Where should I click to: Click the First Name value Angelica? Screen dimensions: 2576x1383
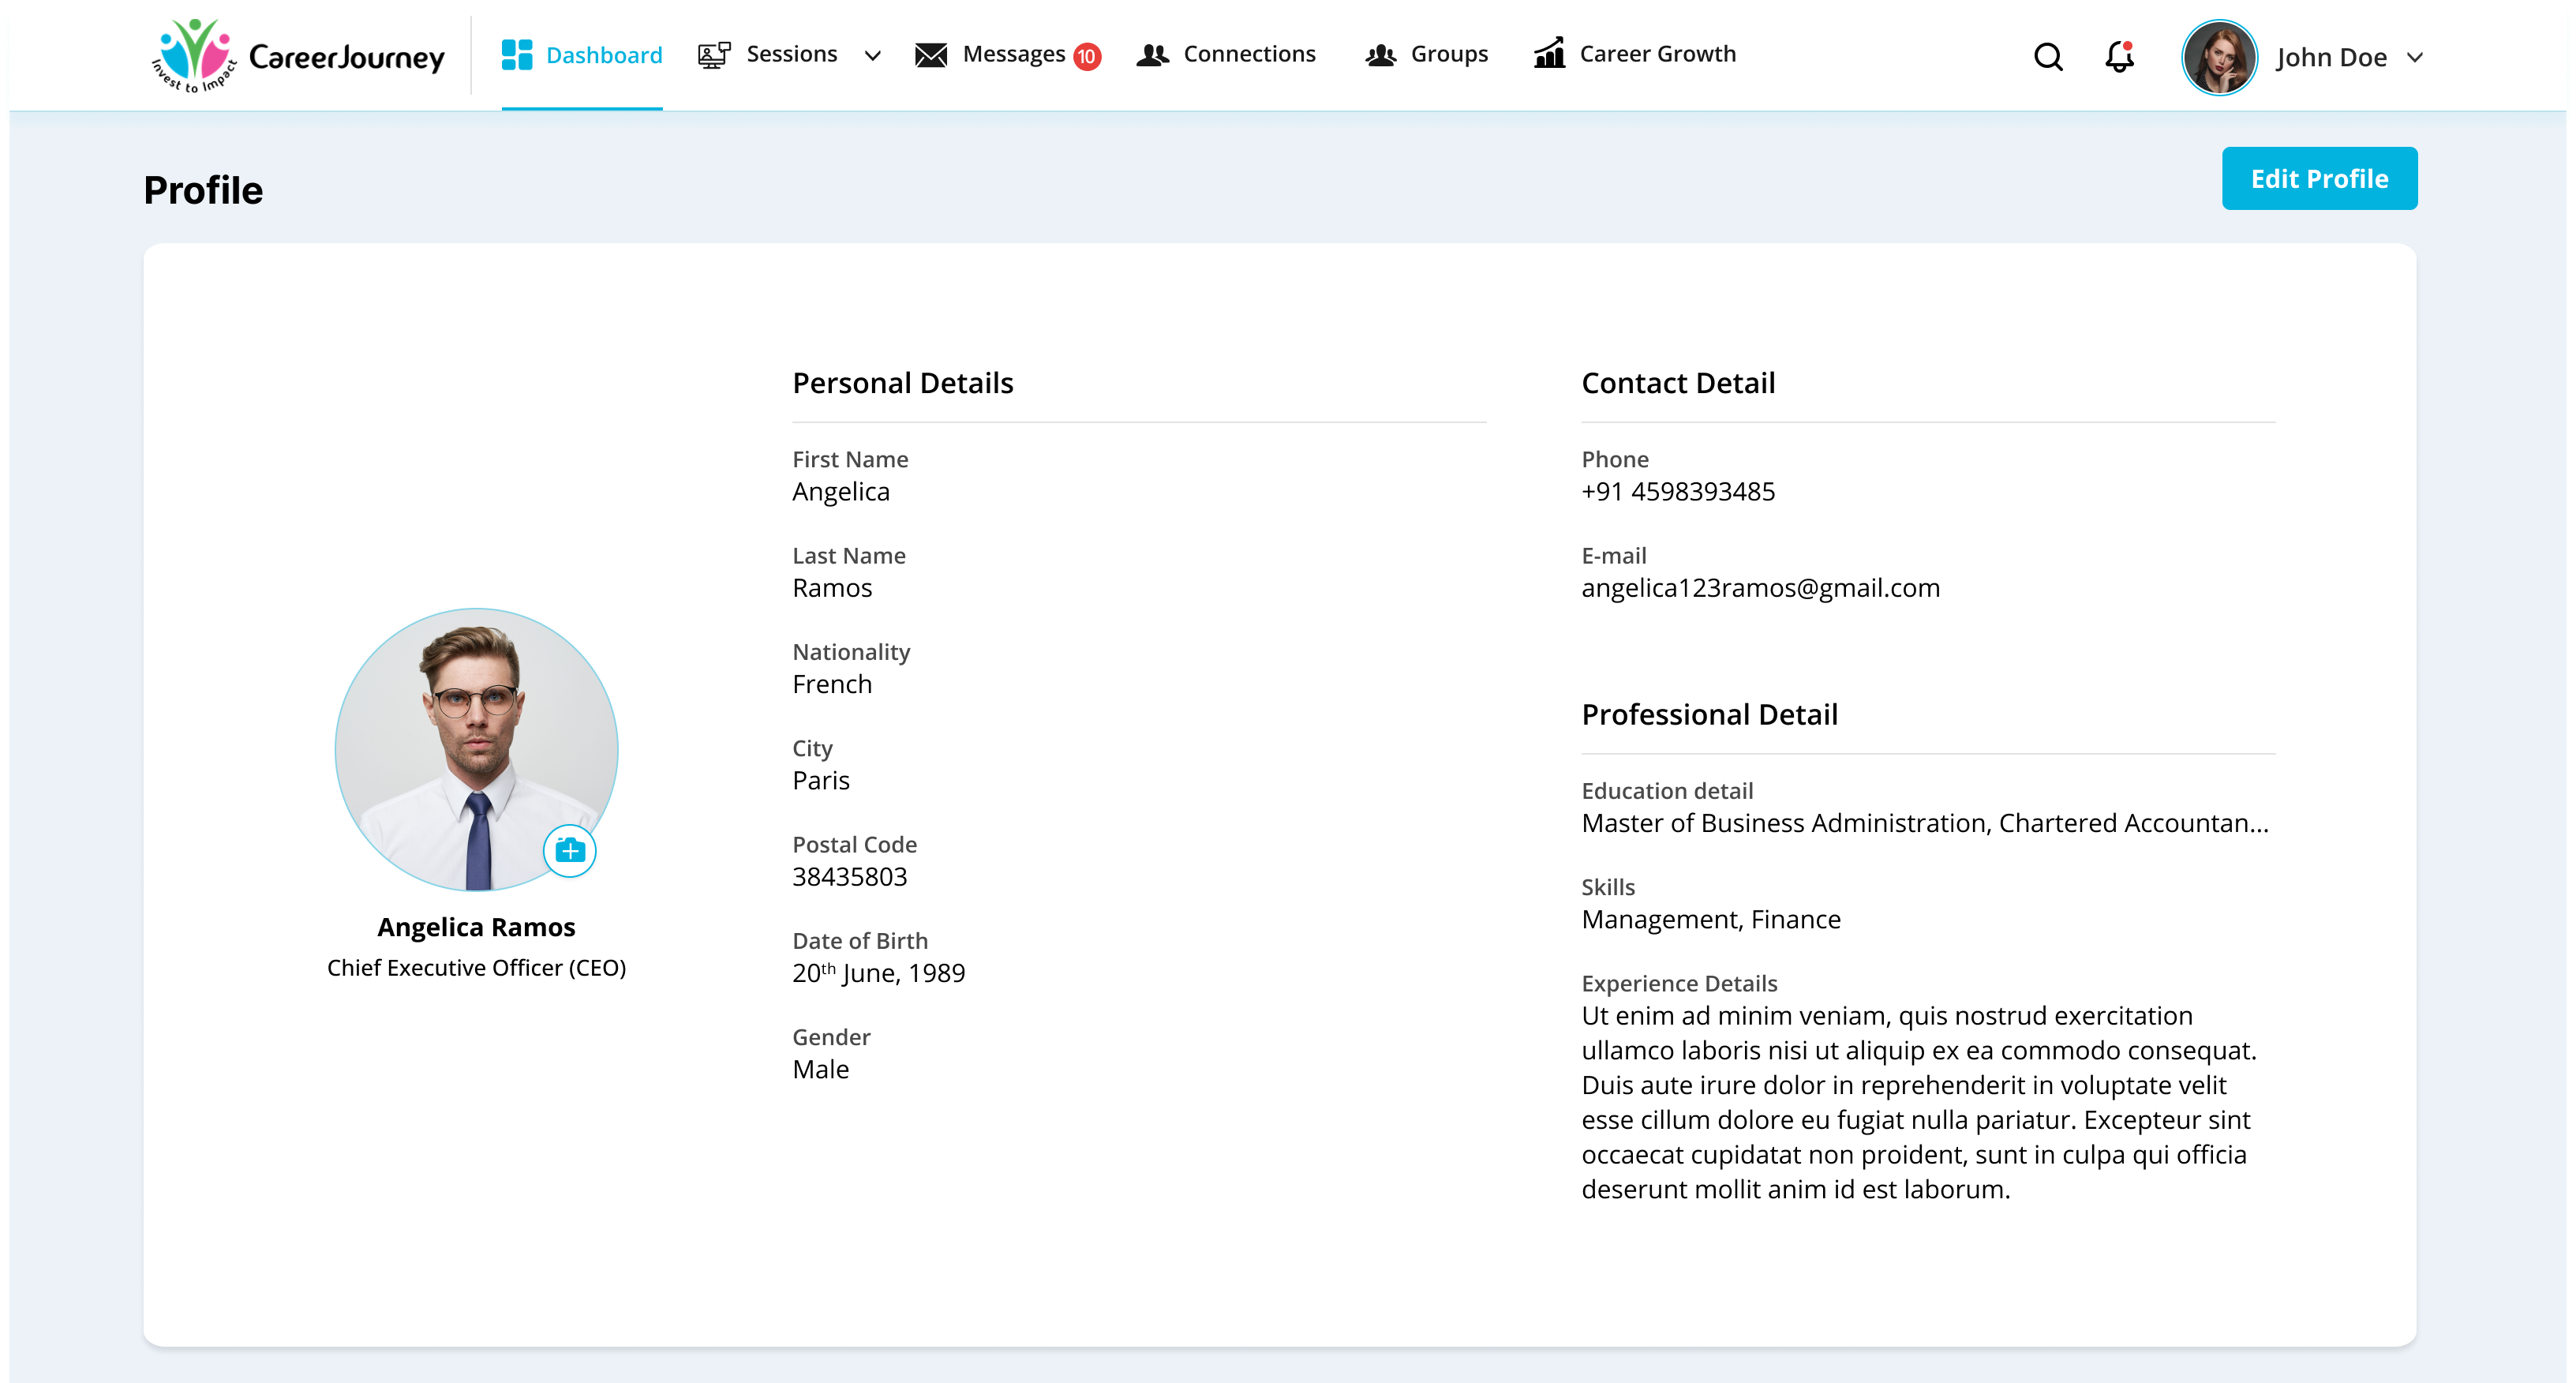pyautogui.click(x=840, y=492)
